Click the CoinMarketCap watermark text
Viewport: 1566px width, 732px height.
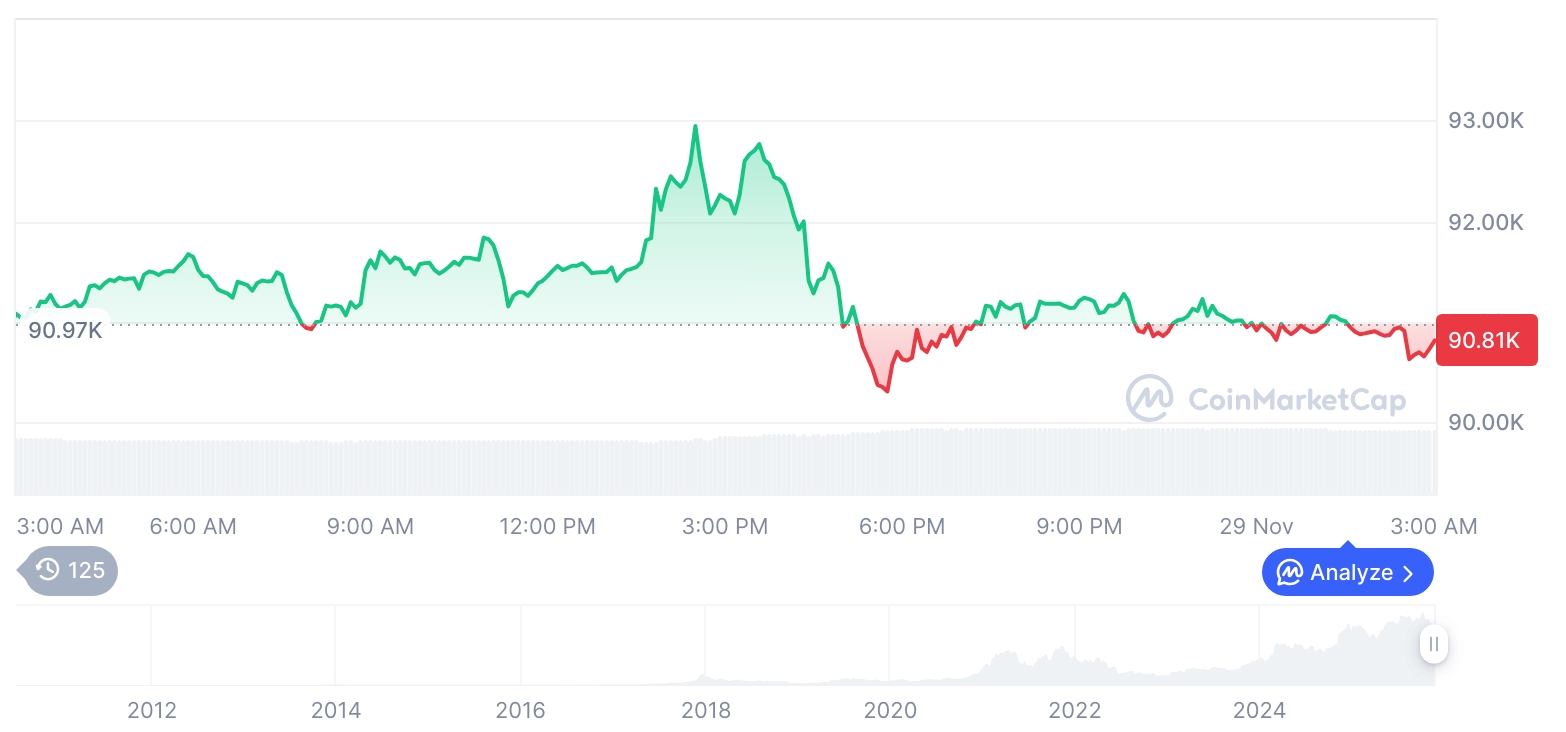tap(1297, 400)
